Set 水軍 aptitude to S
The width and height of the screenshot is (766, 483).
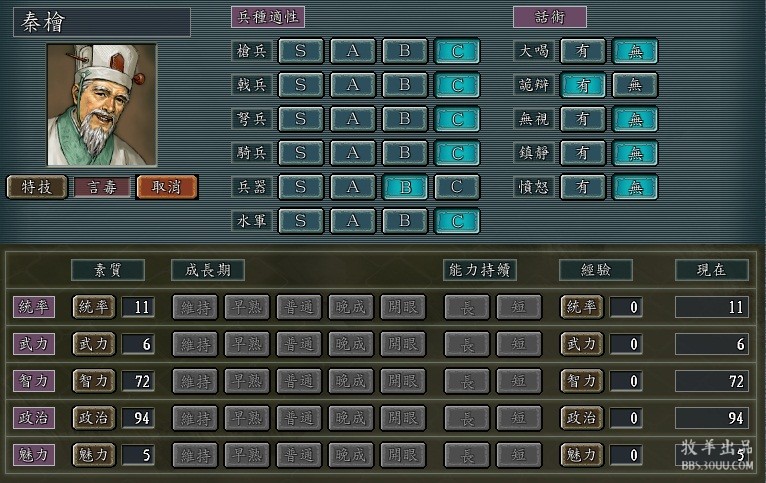300,221
